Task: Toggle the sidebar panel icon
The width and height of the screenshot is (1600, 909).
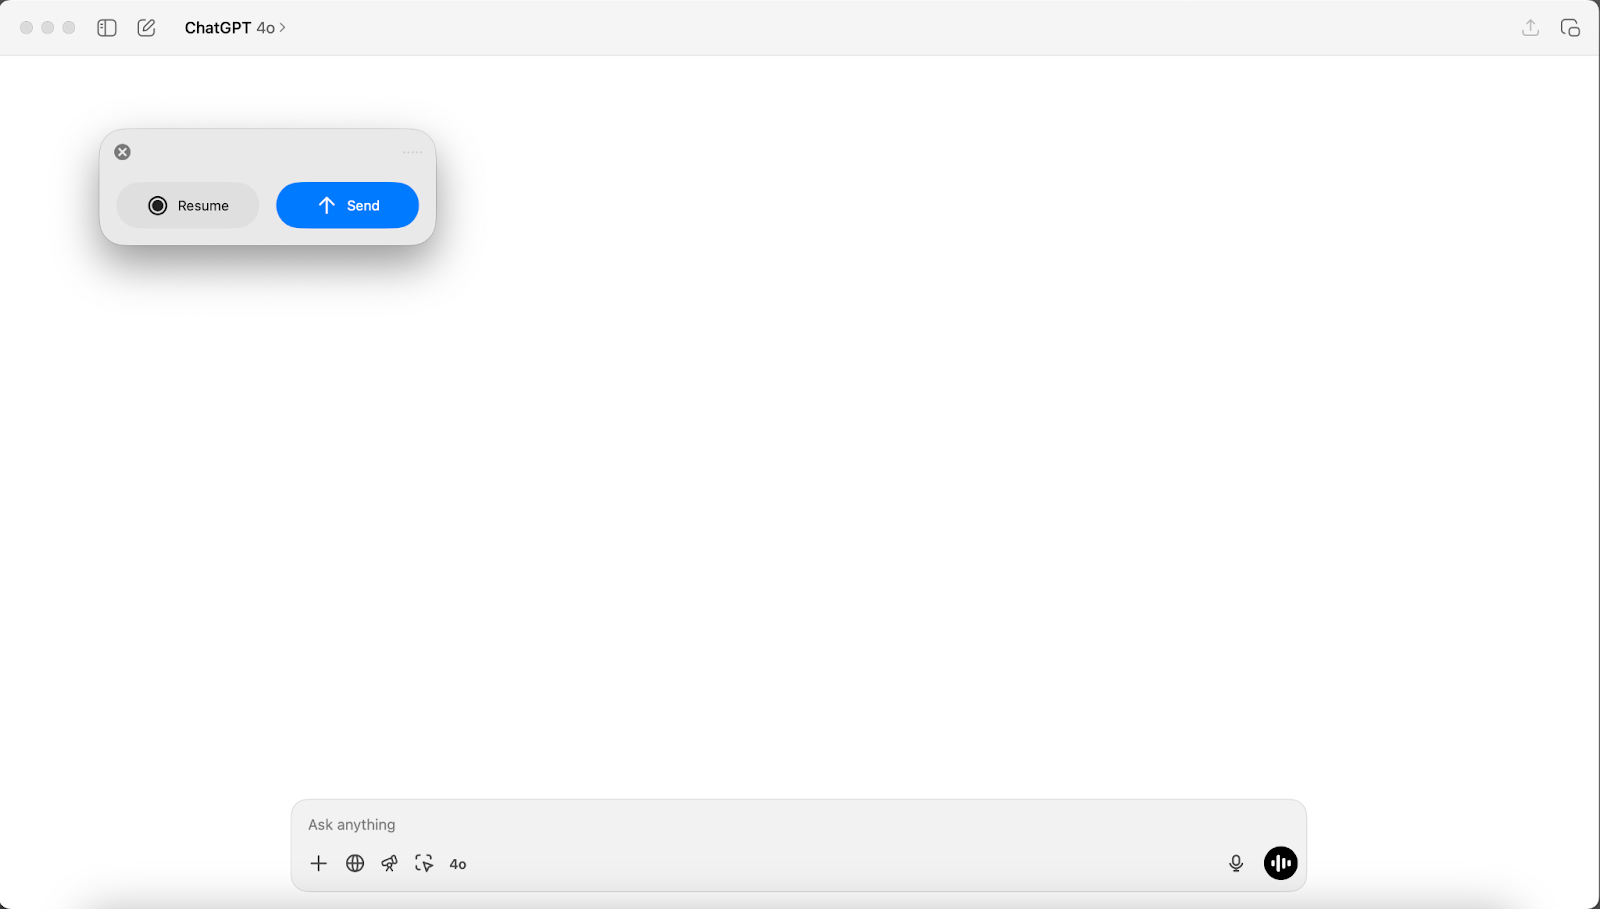Action: 106,27
